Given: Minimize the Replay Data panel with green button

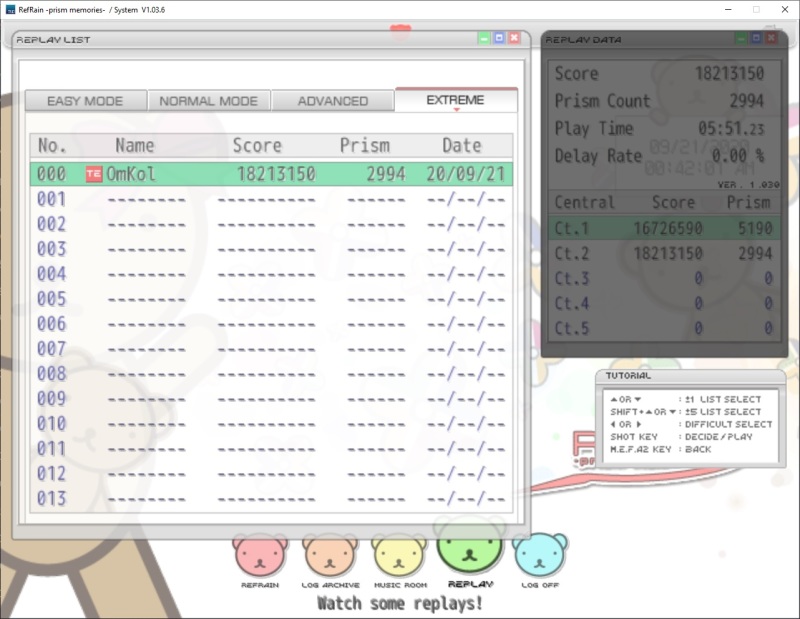Looking at the screenshot, I should pos(741,38).
